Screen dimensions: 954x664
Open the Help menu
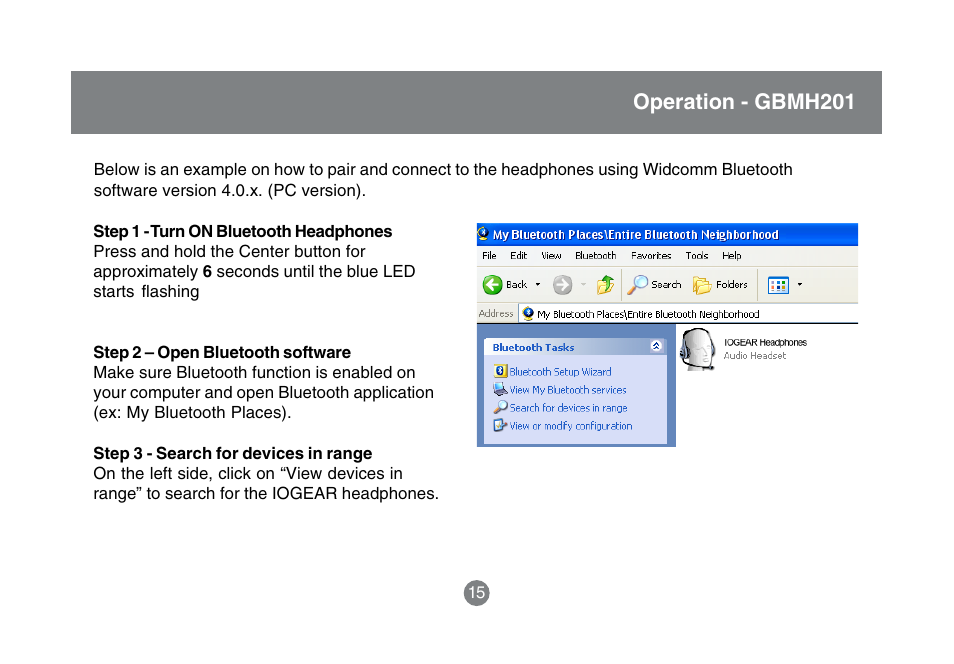731,256
